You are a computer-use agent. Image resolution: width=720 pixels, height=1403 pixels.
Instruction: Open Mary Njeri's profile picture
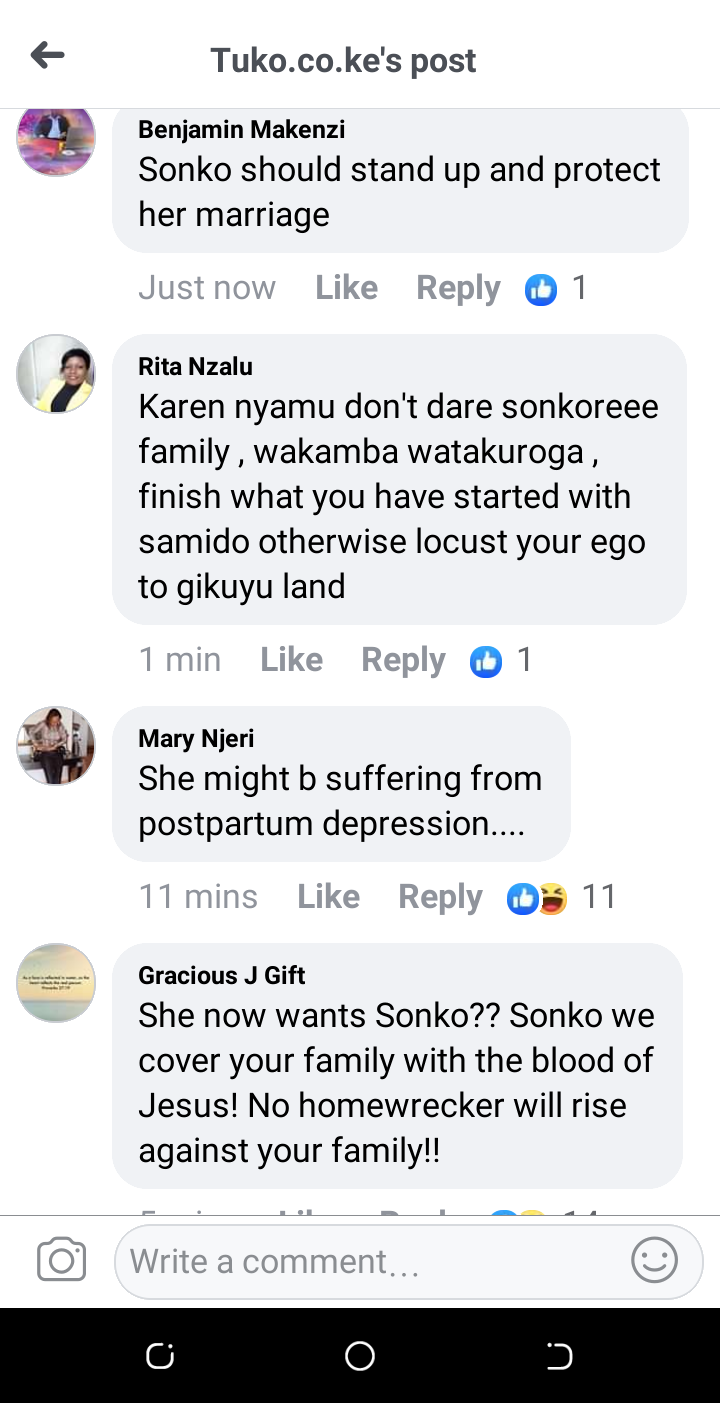click(x=56, y=746)
